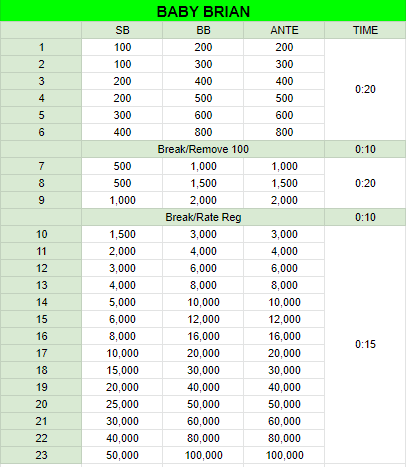Select level 12 big blind 6,000 cell
This screenshot has width=406, height=467.
pos(203,268)
